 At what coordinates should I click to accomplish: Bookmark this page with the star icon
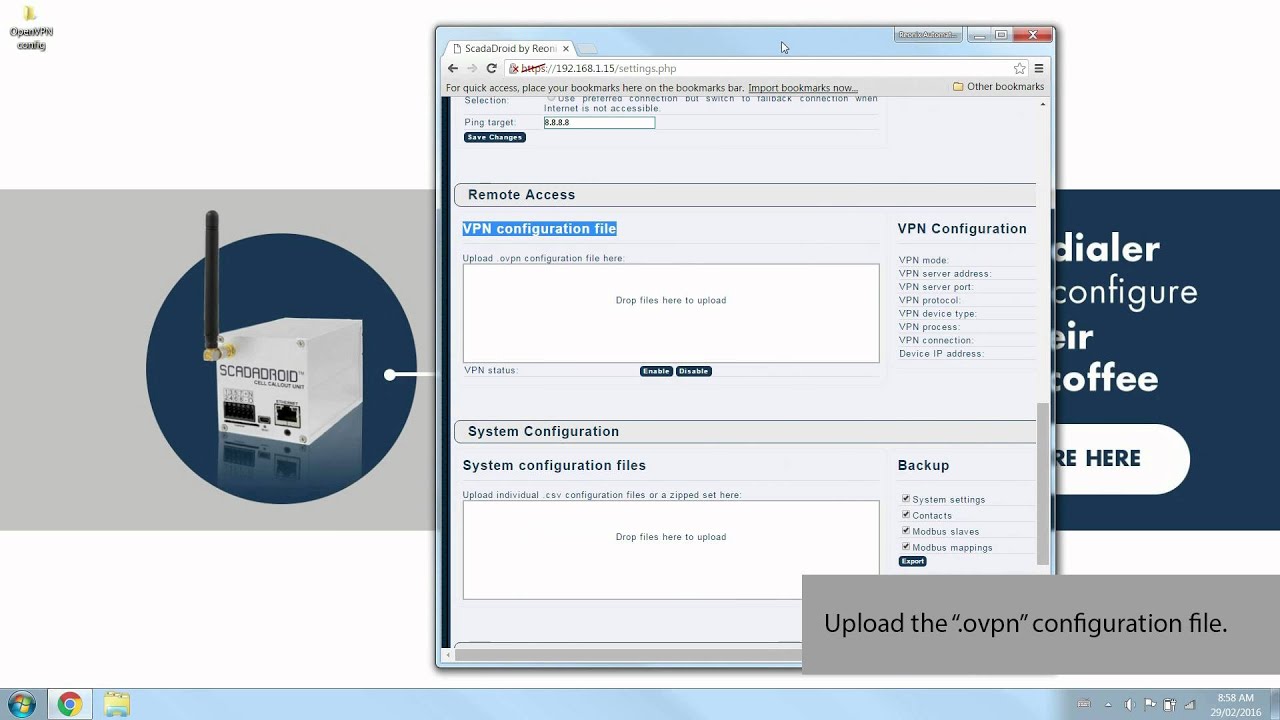tap(1019, 69)
